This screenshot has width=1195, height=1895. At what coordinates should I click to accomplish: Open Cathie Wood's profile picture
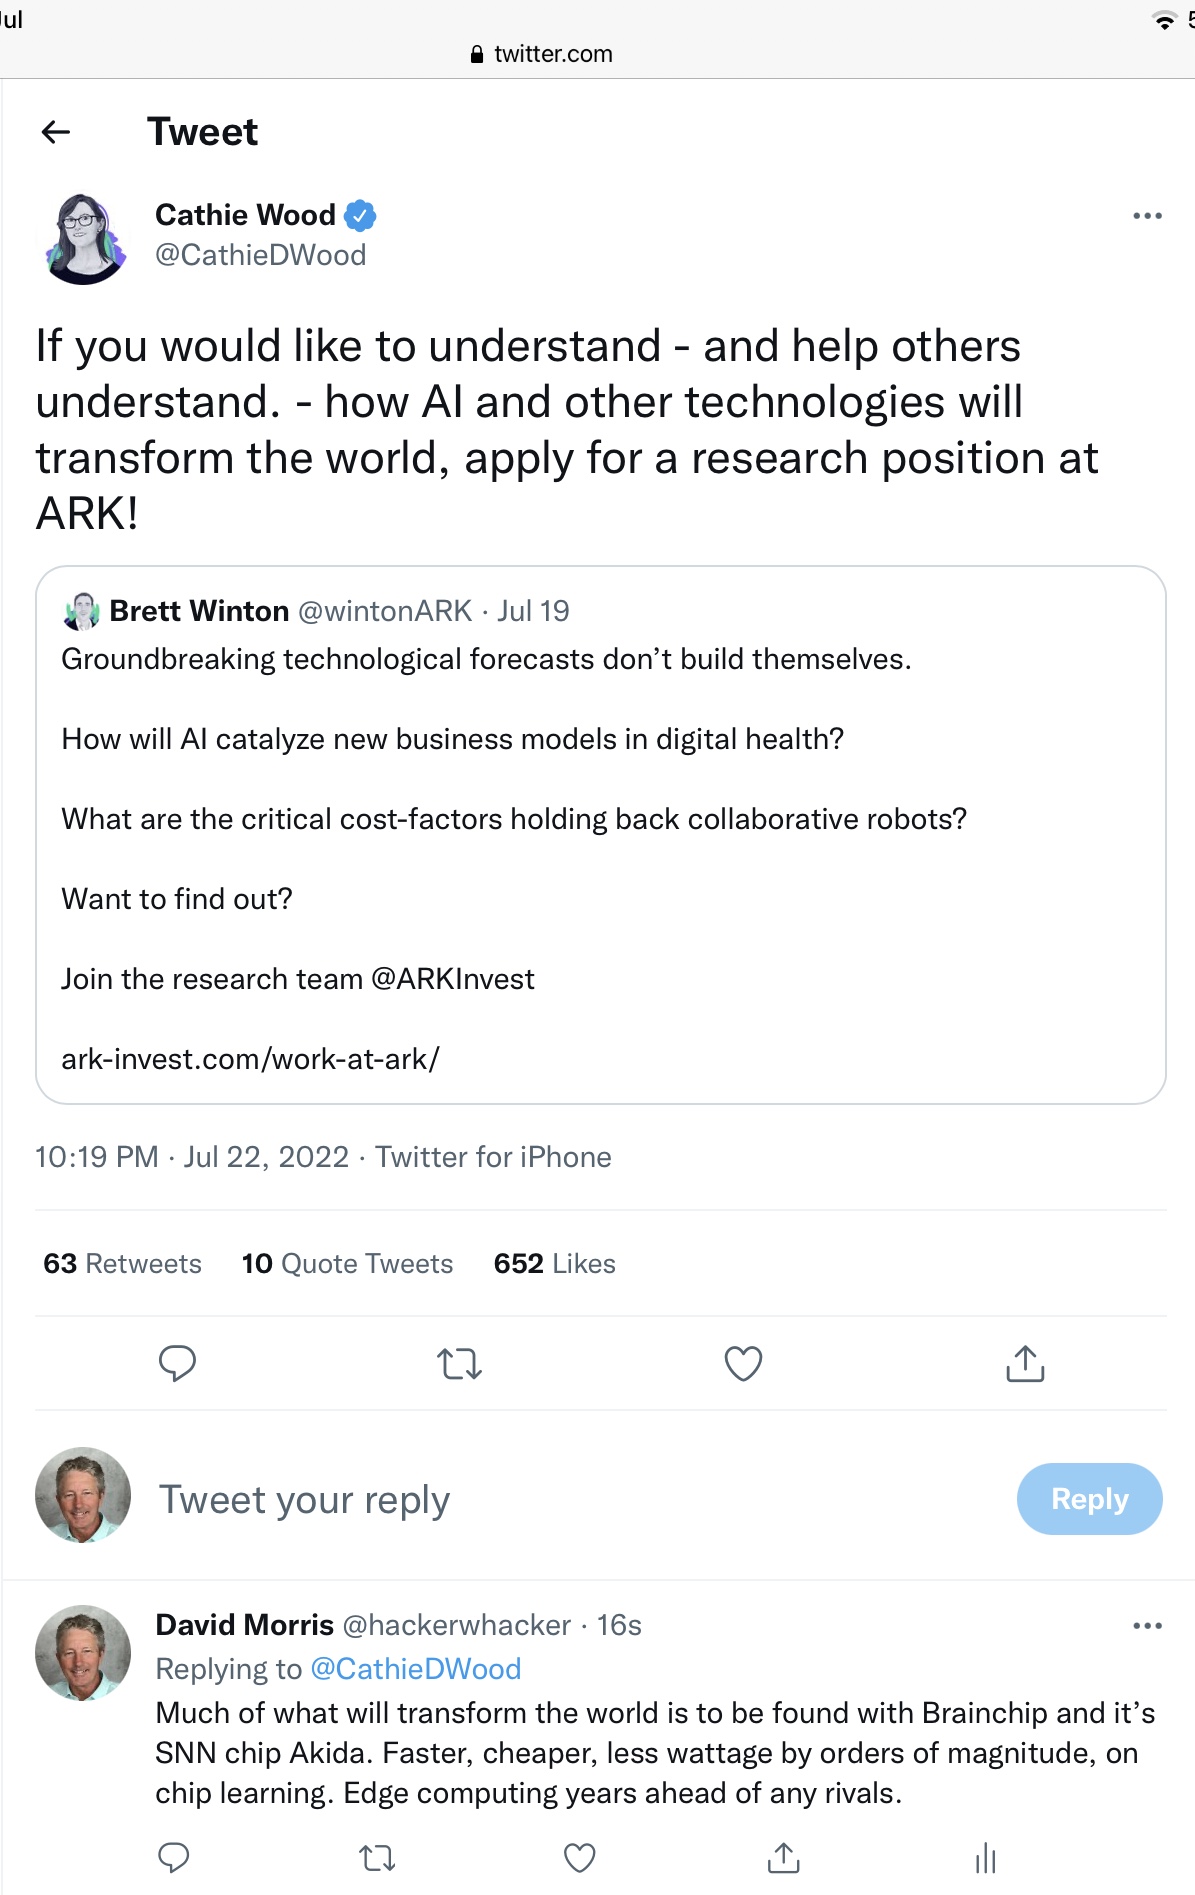click(85, 238)
